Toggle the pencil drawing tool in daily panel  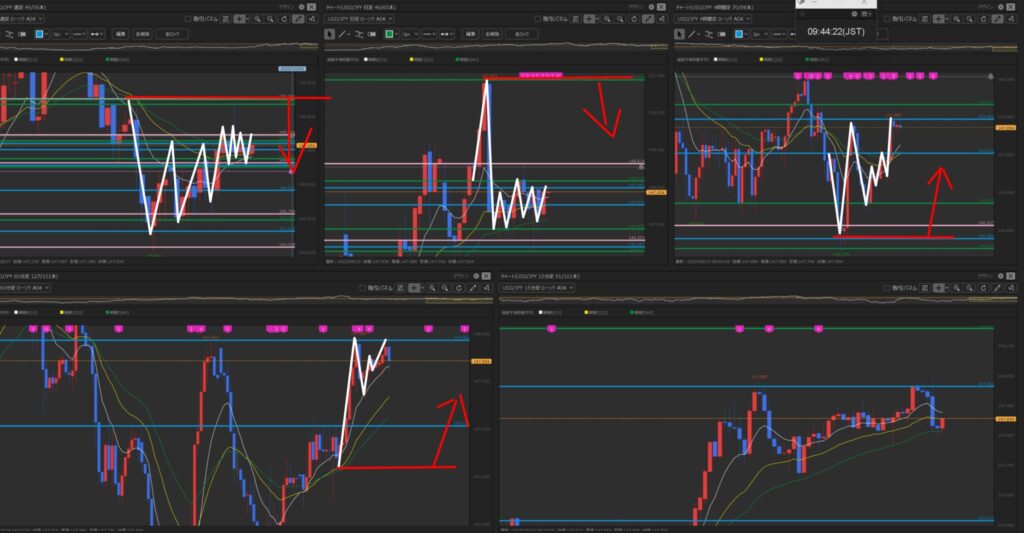[x=648, y=19]
